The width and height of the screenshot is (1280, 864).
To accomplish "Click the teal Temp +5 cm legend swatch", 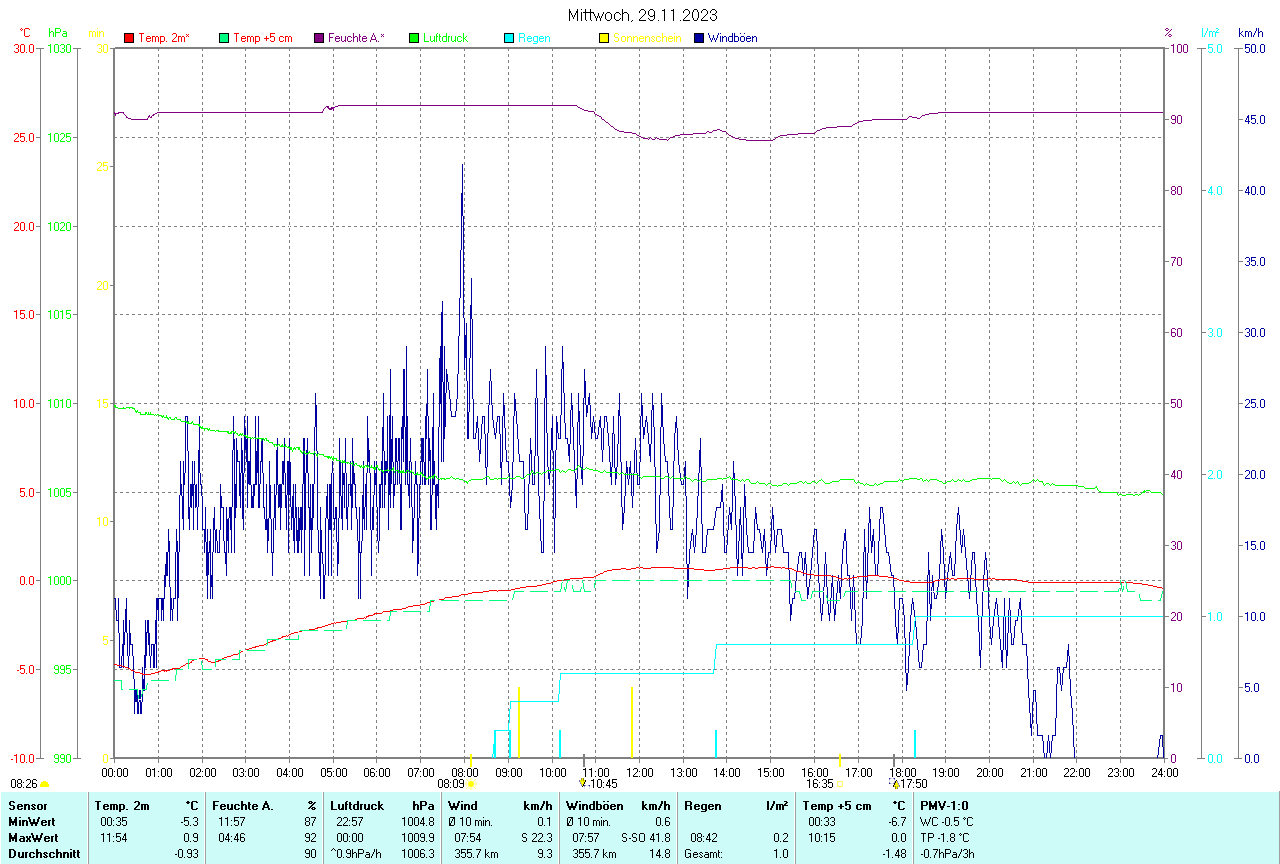I will point(224,38).
